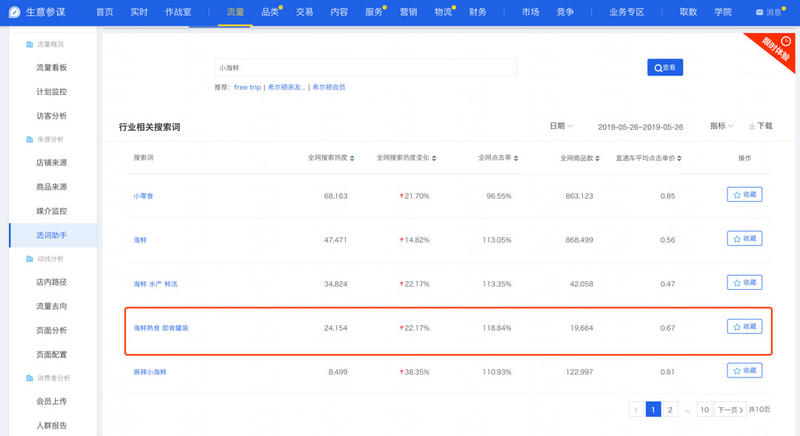Favorite the 小零食 row with 收藏
The width and height of the screenshot is (800, 436).
click(x=744, y=195)
